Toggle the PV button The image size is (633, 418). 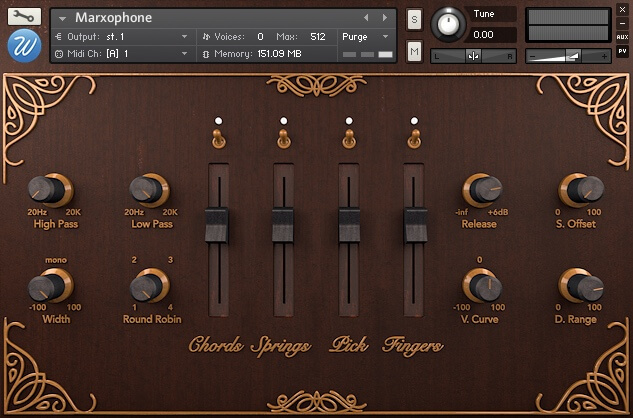coord(622,51)
